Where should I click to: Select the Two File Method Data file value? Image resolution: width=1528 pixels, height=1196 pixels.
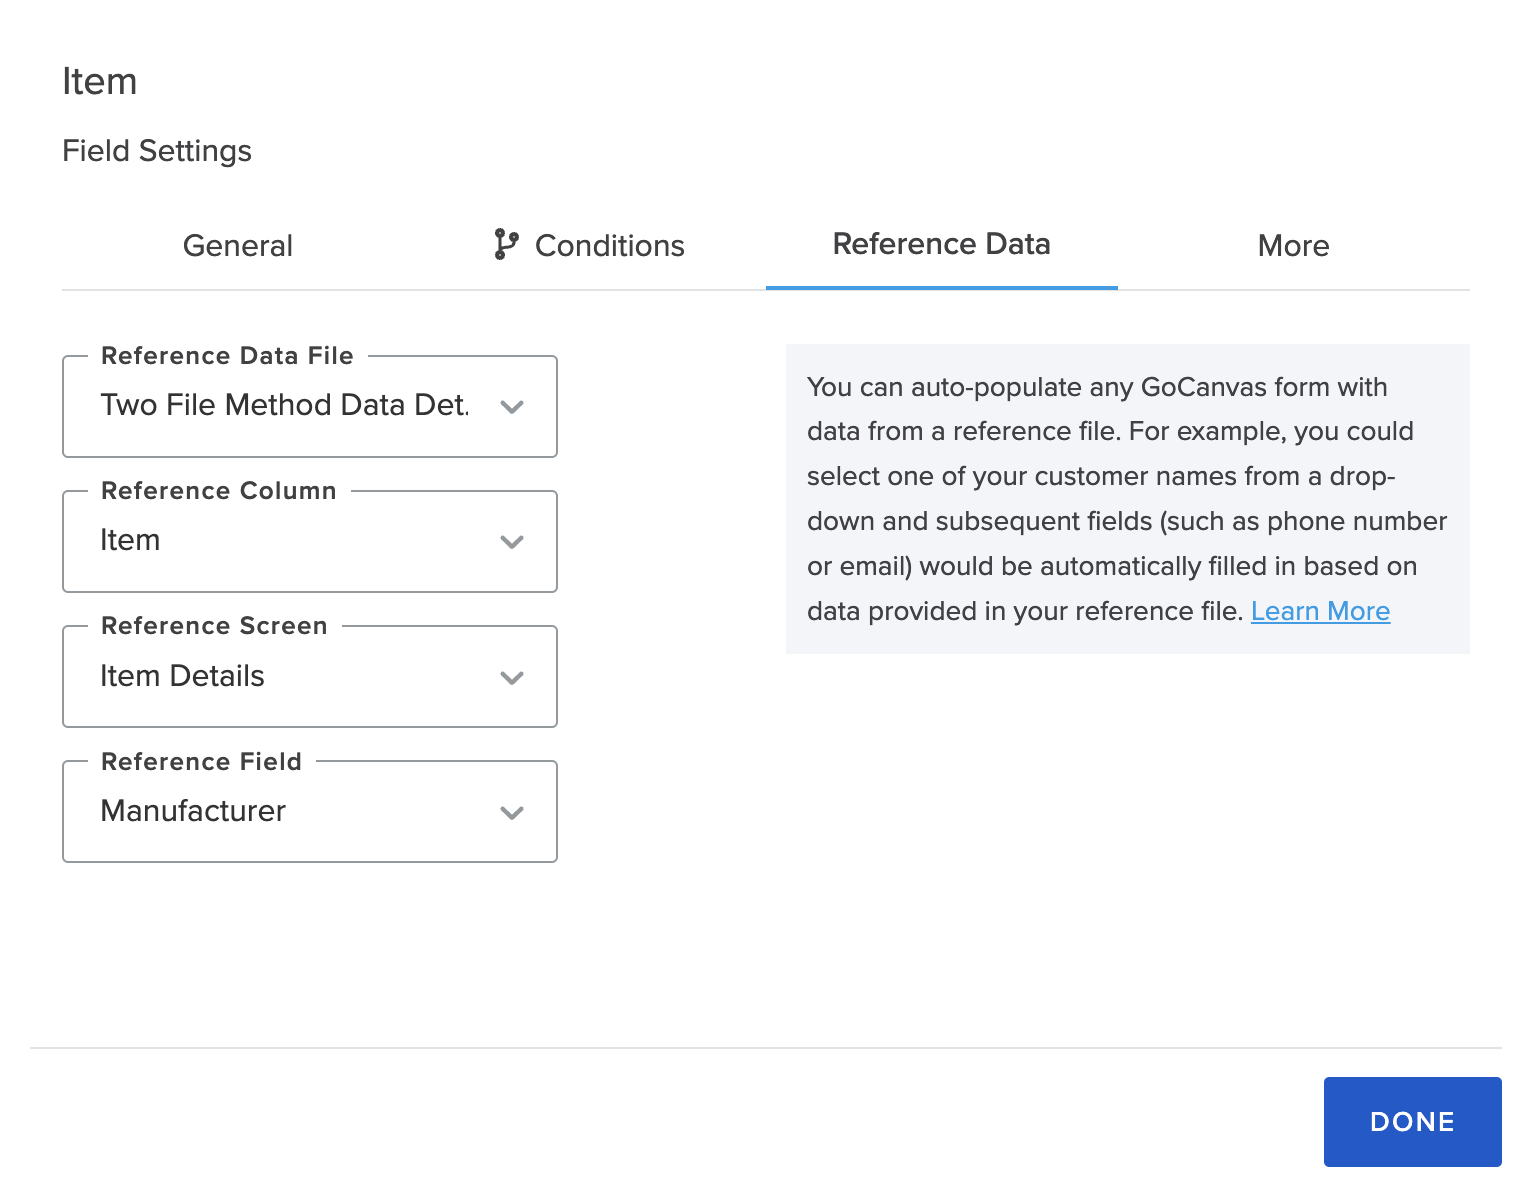point(284,406)
